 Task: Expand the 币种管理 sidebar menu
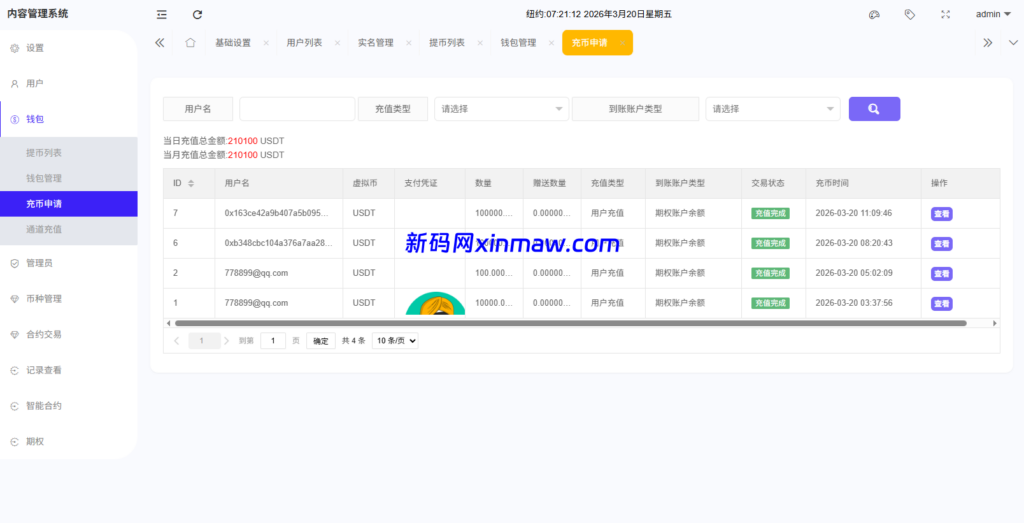pos(69,298)
